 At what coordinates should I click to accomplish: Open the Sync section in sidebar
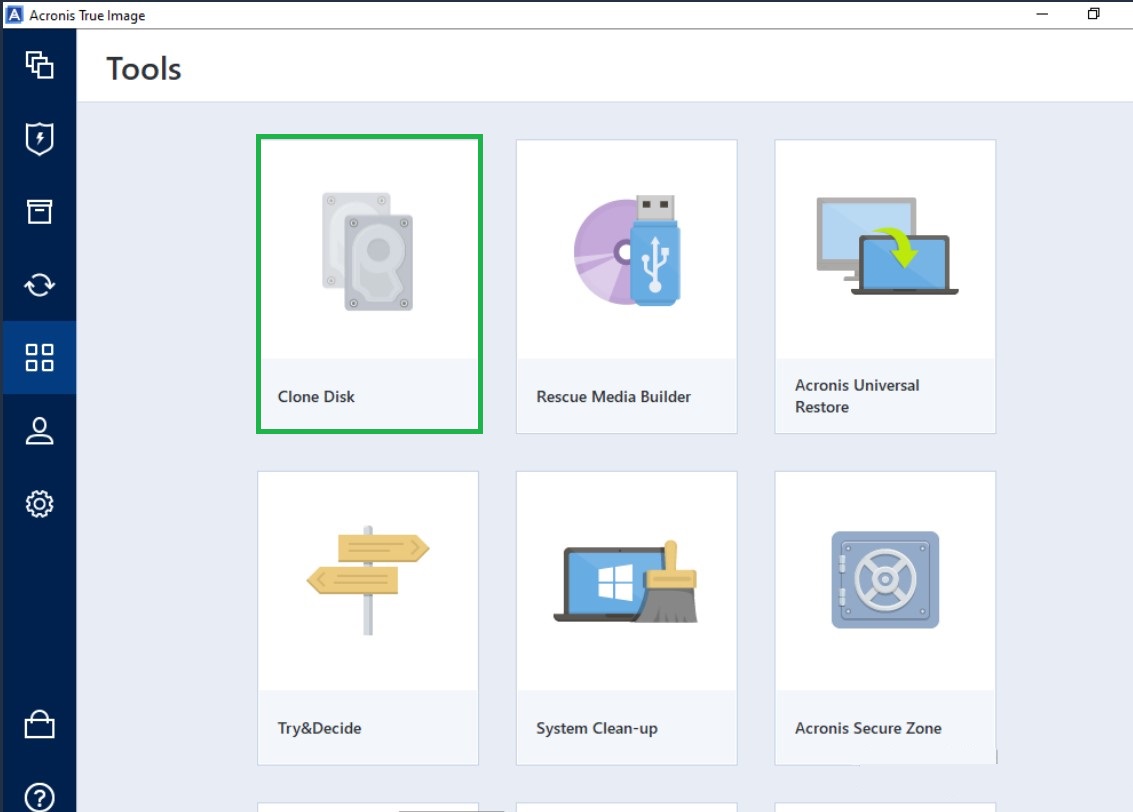(39, 285)
